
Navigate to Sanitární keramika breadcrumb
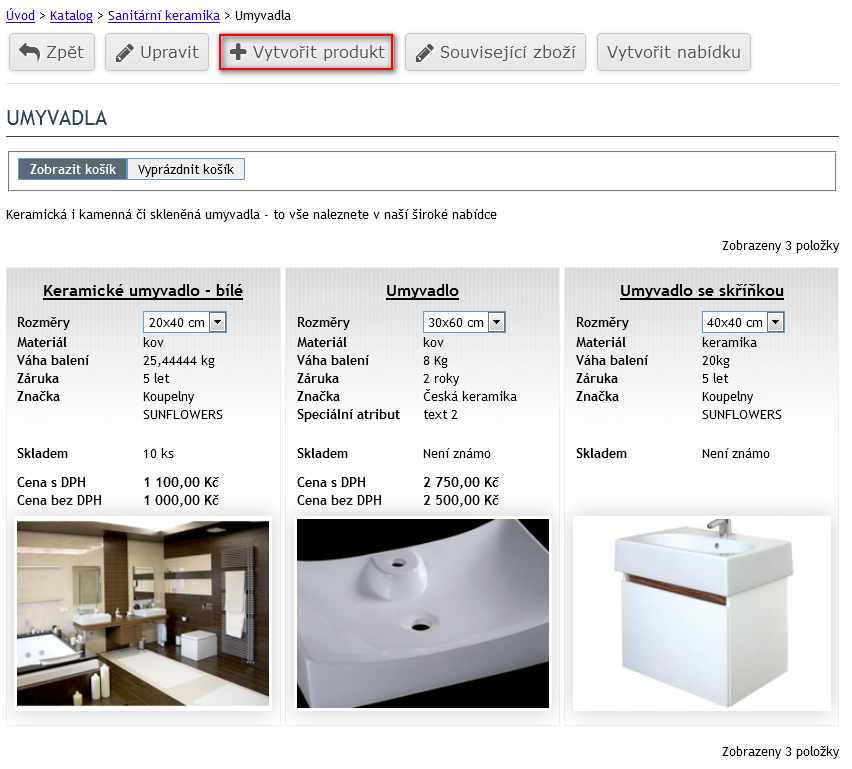click(164, 16)
